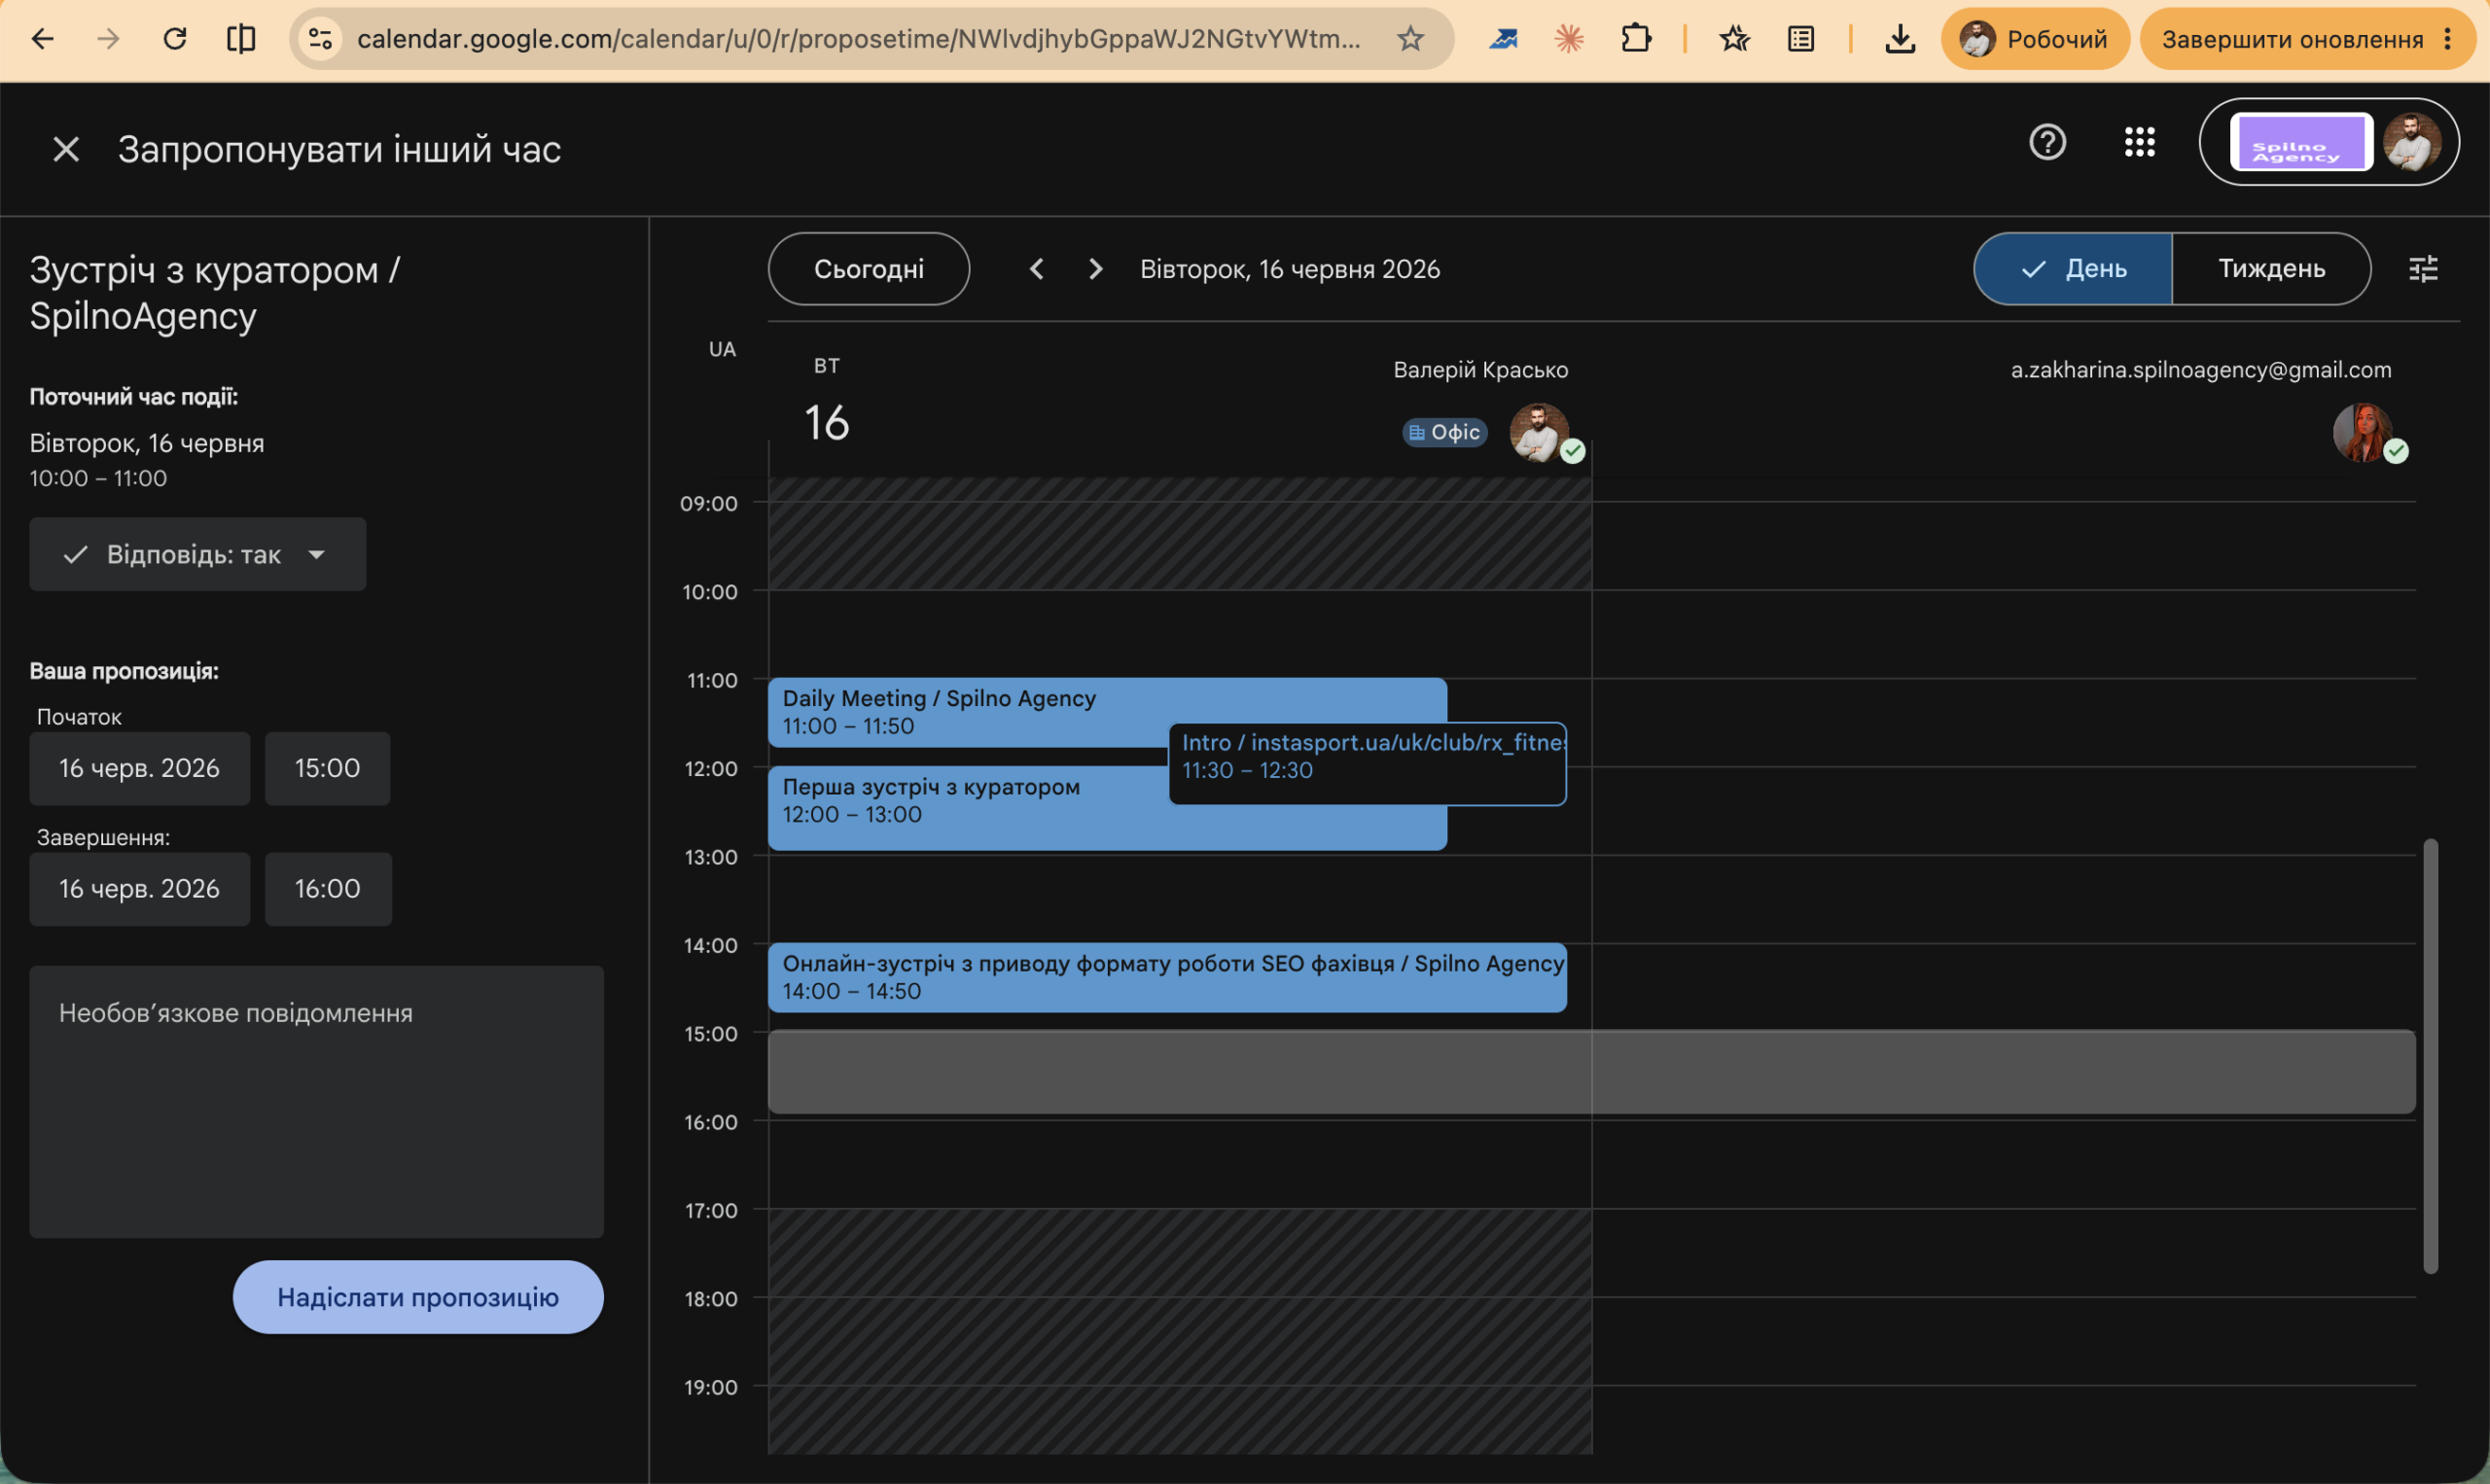Focus the Необов'язкове повідомлення text box
This screenshot has height=1484, width=2490.
[x=316, y=1101]
